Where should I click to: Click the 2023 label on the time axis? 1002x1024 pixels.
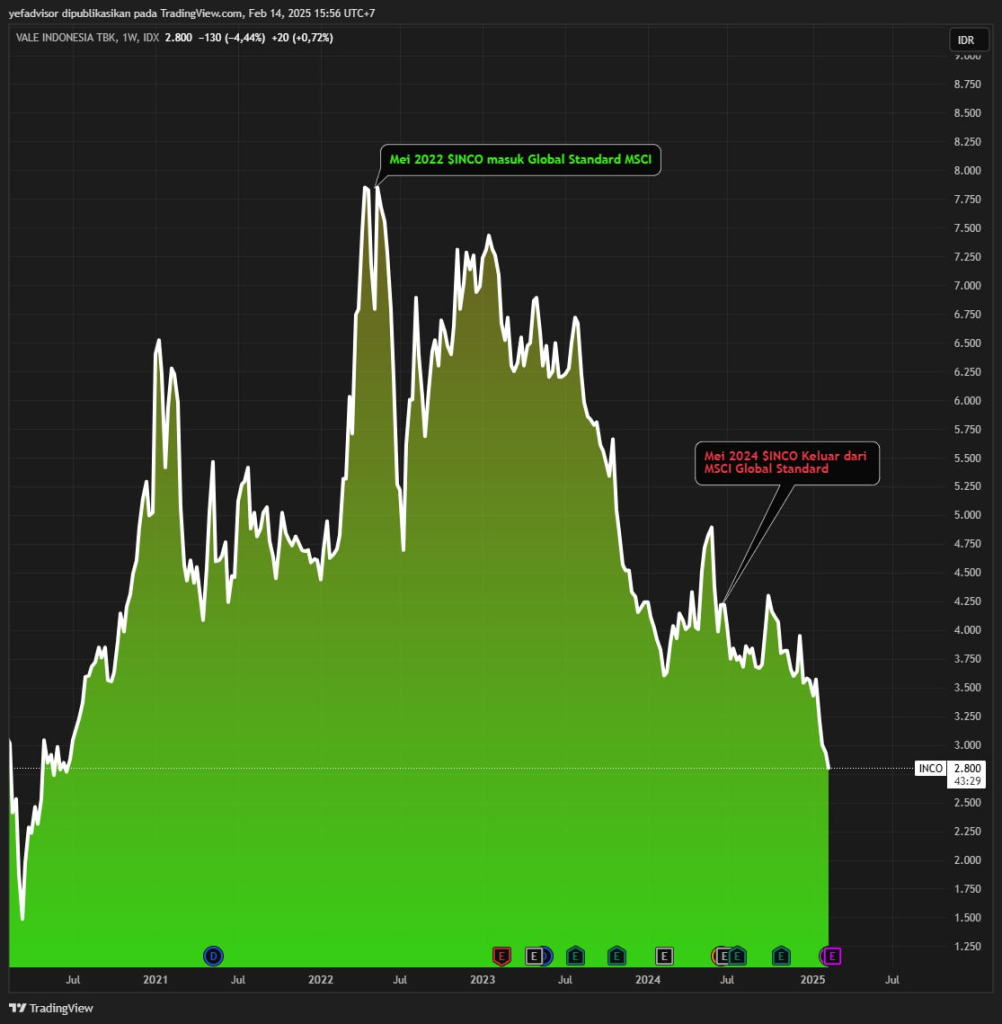[x=483, y=980]
